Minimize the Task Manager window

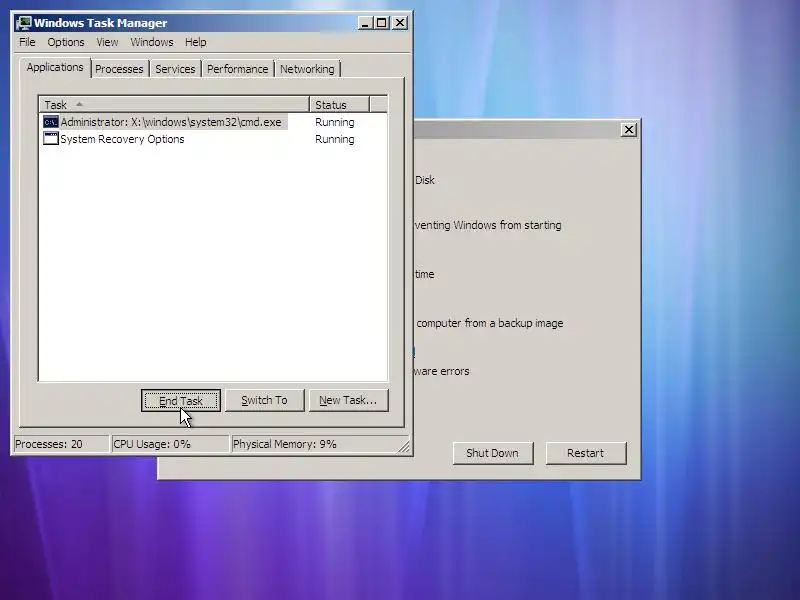[x=365, y=23]
